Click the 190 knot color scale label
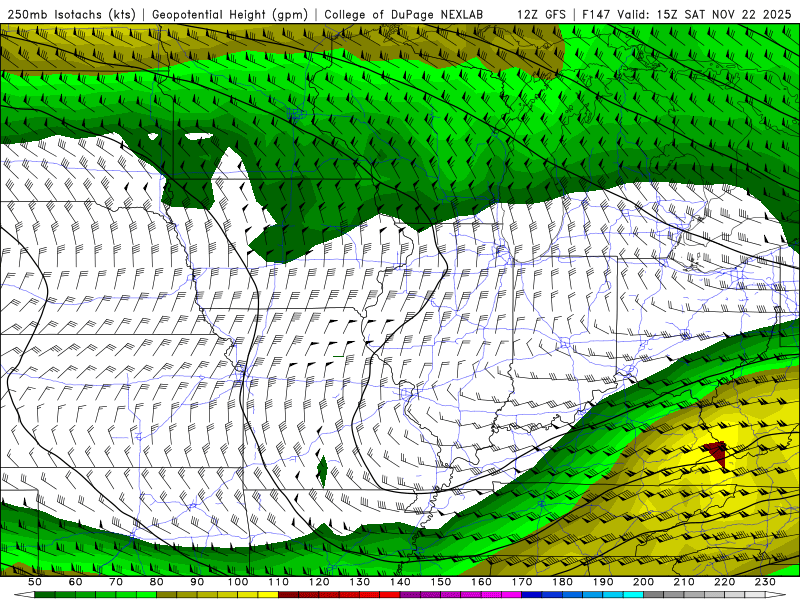 (603, 582)
